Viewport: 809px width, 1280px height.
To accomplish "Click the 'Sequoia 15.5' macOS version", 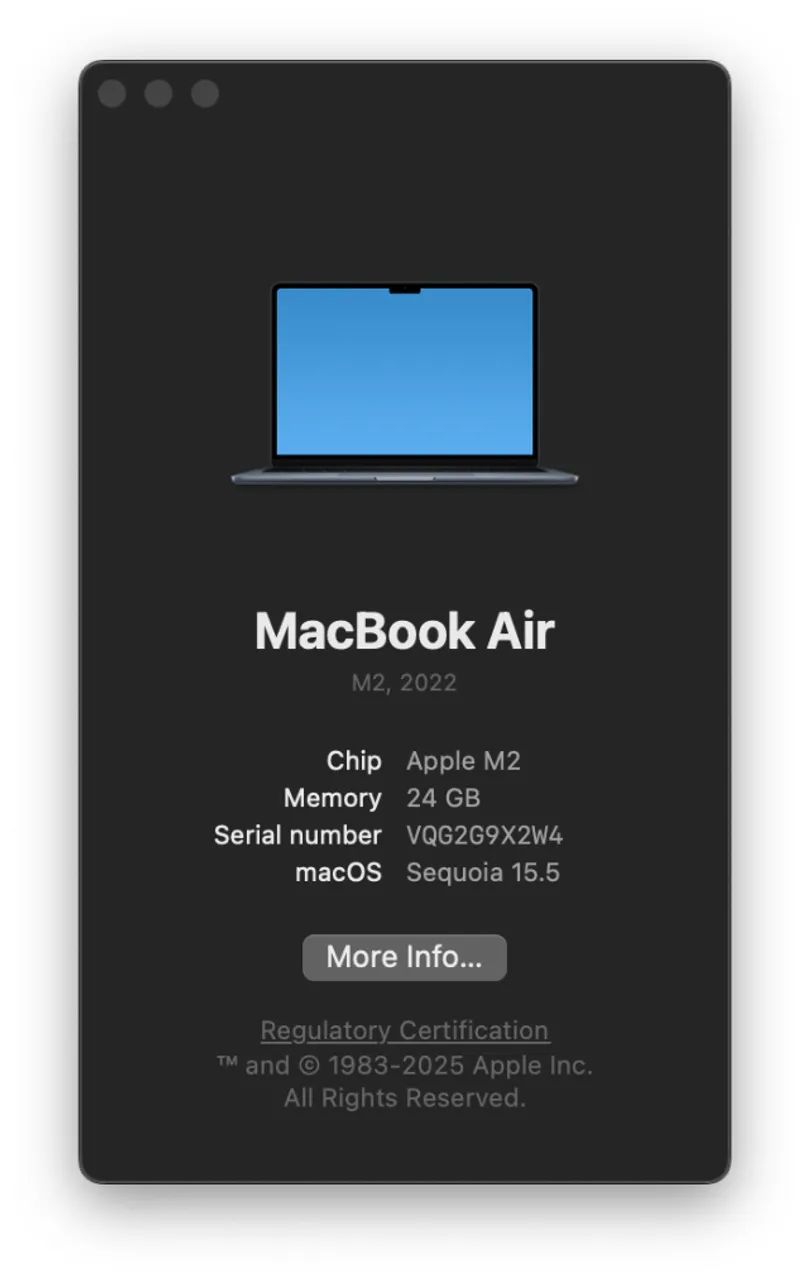I will click(x=483, y=873).
